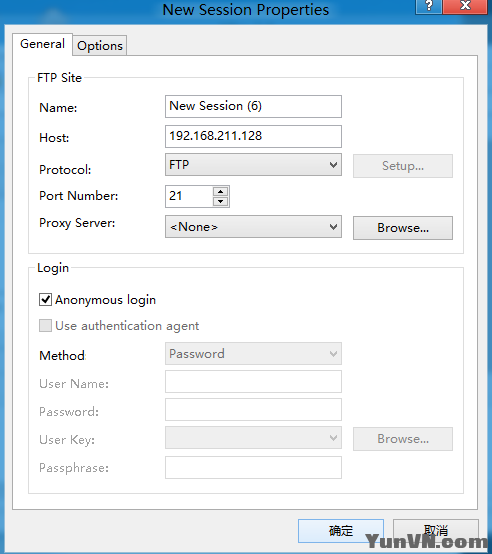Click into the Port Number field
This screenshot has height=554, width=492.
pyautogui.click(x=189, y=196)
